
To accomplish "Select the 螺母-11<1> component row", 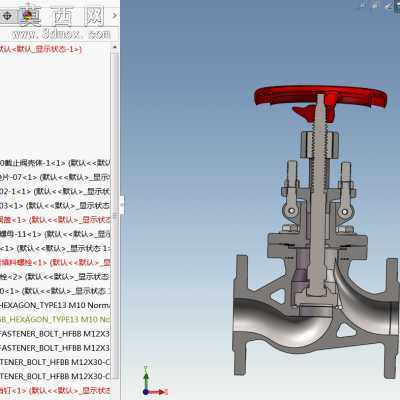I will (x=55, y=234).
